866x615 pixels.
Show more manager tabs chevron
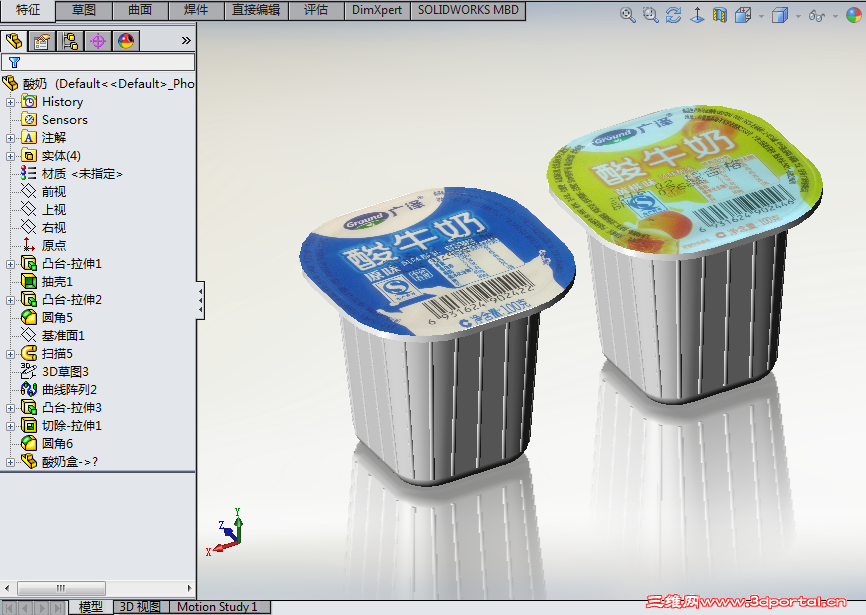coord(186,40)
